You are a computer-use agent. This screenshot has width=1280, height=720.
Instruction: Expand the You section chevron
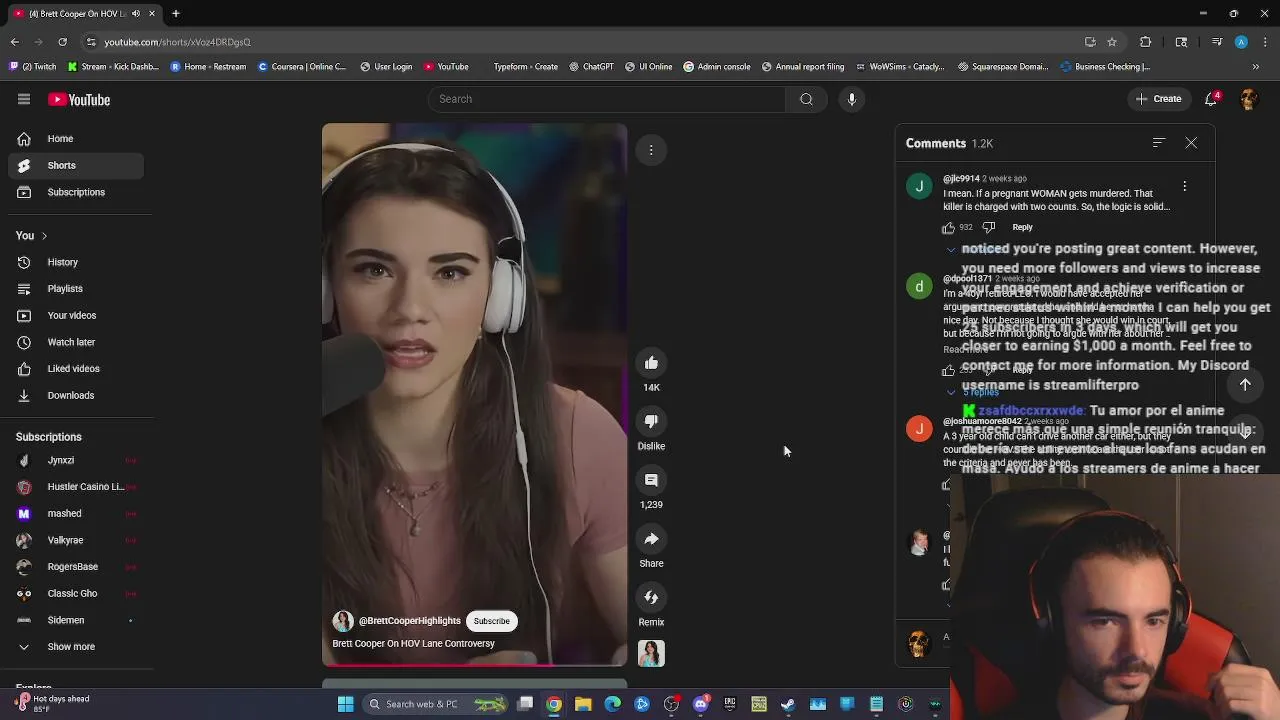click(x=44, y=236)
